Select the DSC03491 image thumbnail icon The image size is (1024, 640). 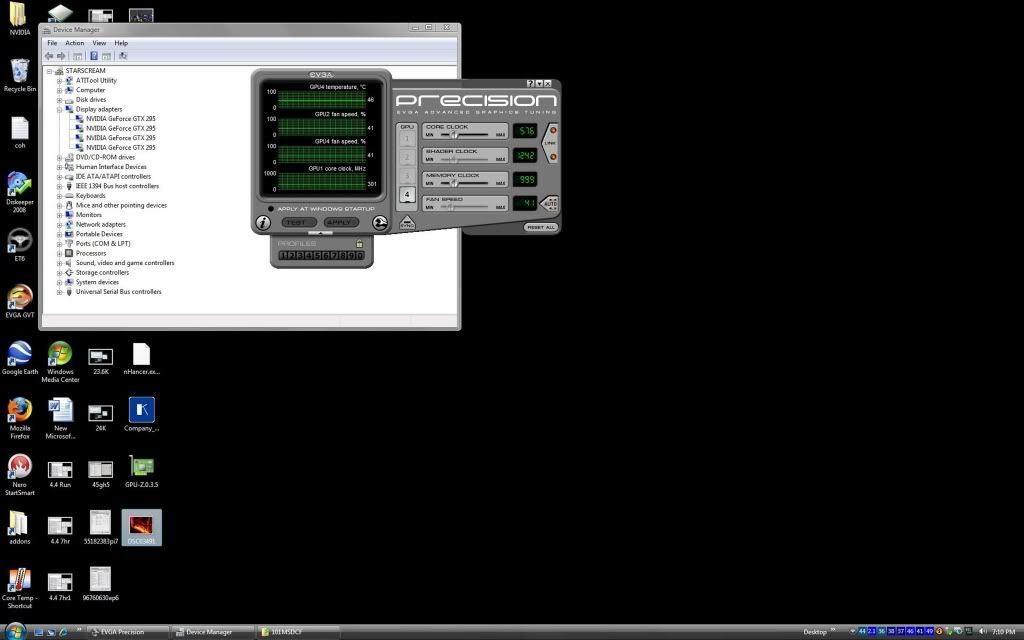pyautogui.click(x=141, y=528)
